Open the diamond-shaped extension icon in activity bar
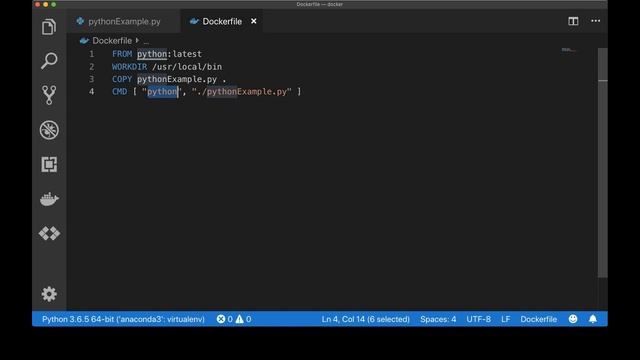This screenshot has height=360, width=640. pos(49,233)
